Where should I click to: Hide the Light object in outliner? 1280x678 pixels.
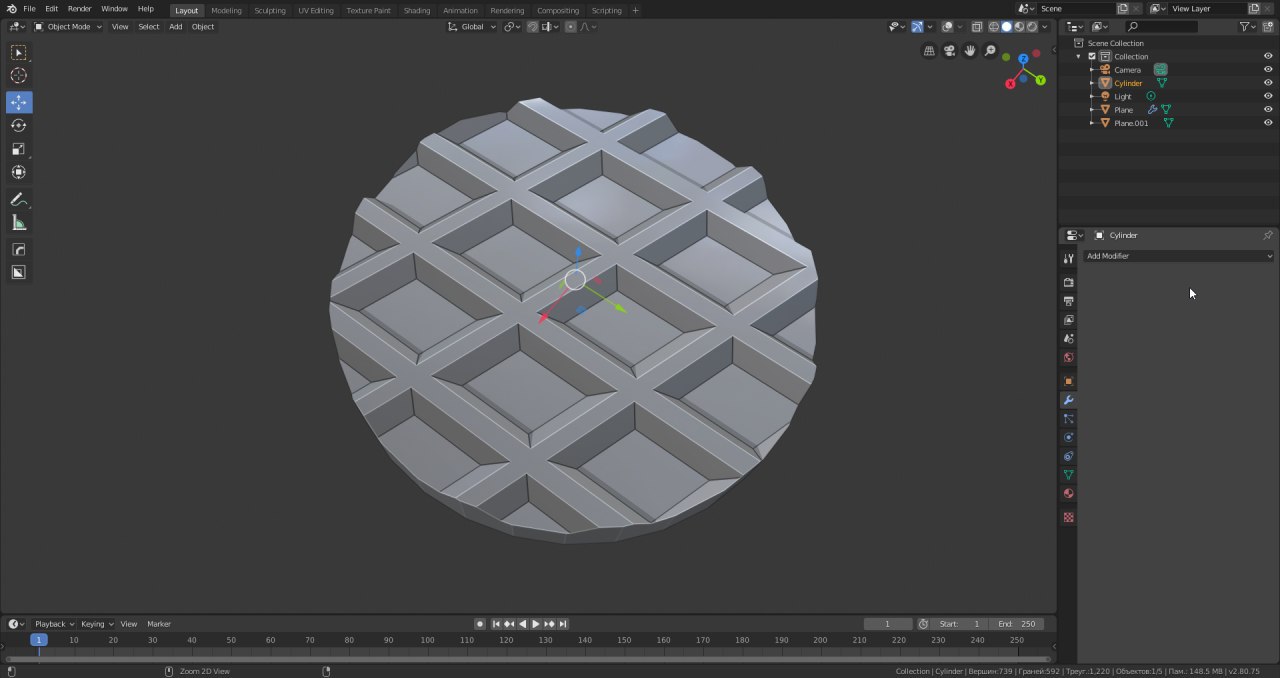pyautogui.click(x=1268, y=96)
